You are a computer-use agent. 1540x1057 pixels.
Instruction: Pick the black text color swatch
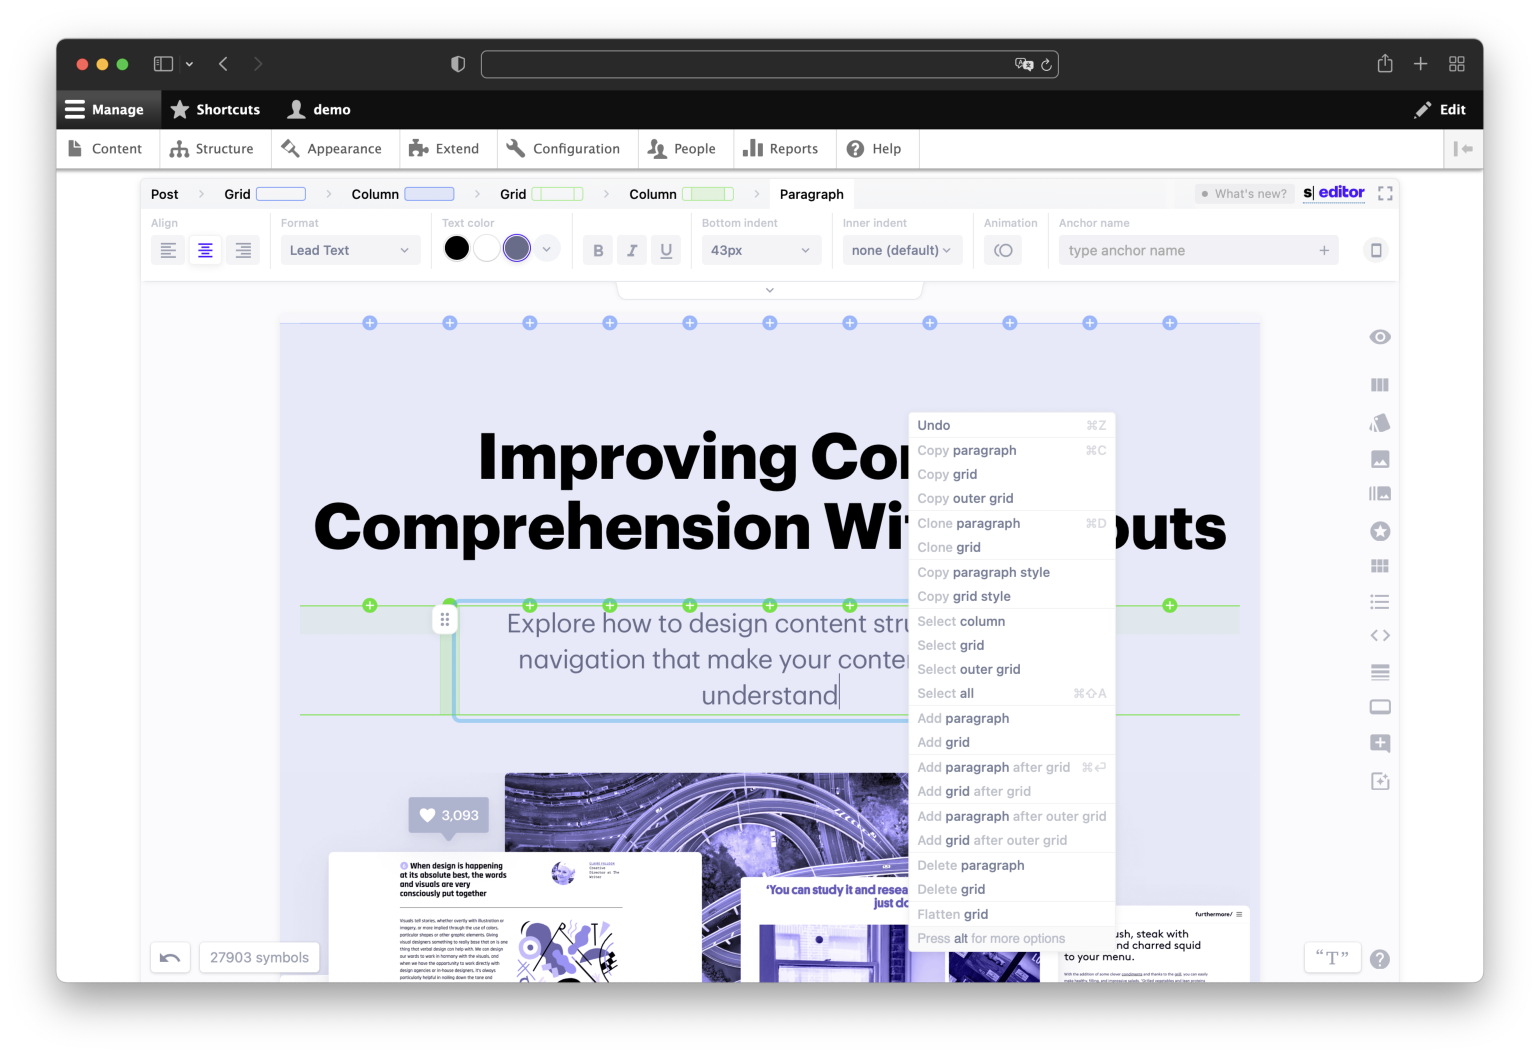click(x=456, y=249)
